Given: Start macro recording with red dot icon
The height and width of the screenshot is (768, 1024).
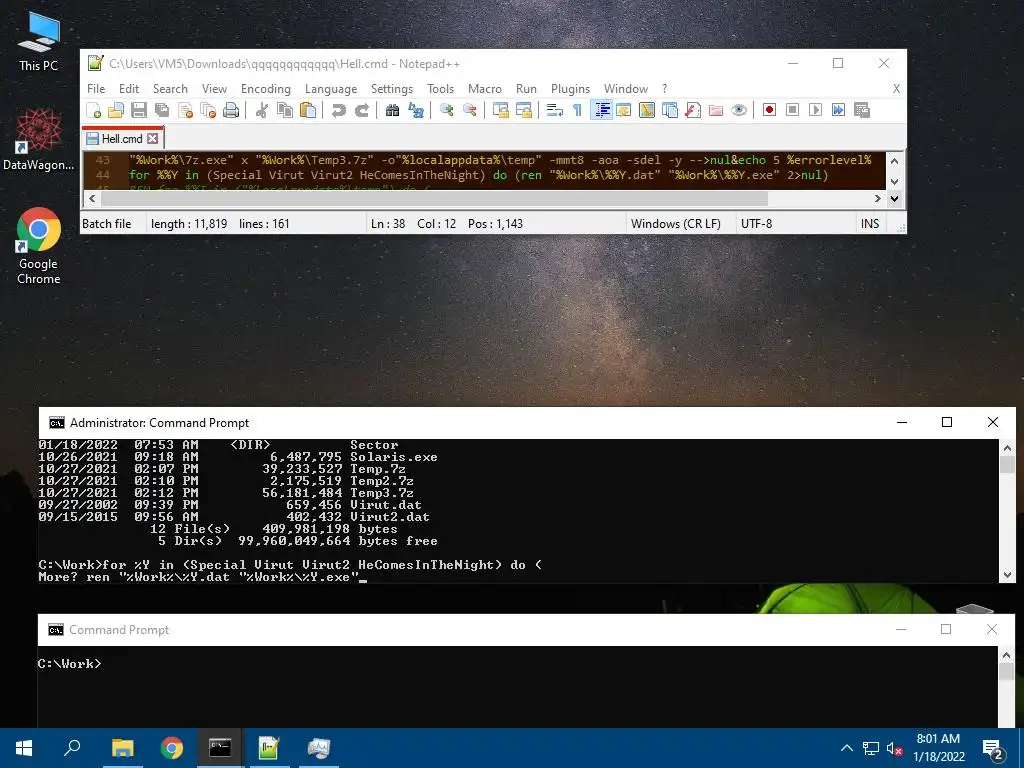Looking at the screenshot, I should [x=769, y=110].
